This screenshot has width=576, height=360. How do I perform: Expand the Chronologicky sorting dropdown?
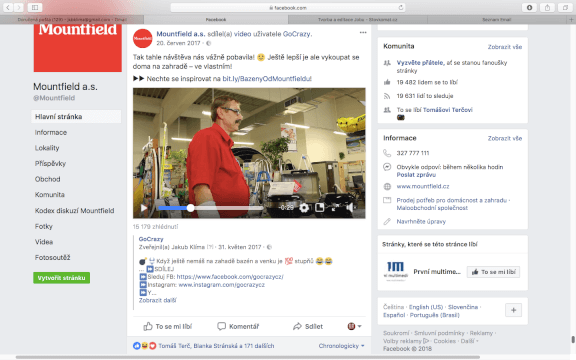(x=342, y=346)
